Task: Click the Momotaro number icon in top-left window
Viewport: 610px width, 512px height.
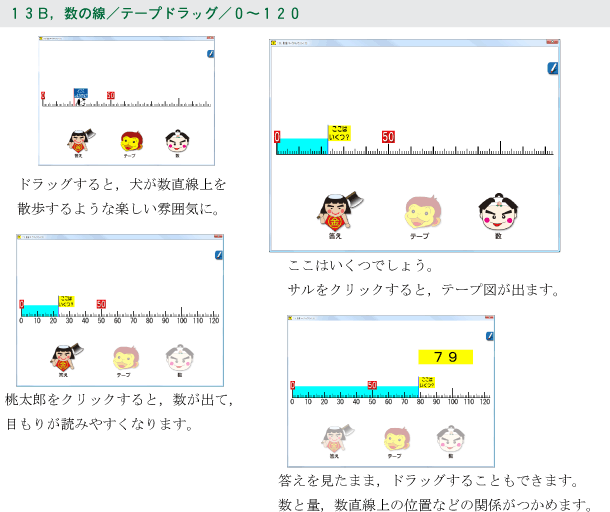Action: (177, 141)
